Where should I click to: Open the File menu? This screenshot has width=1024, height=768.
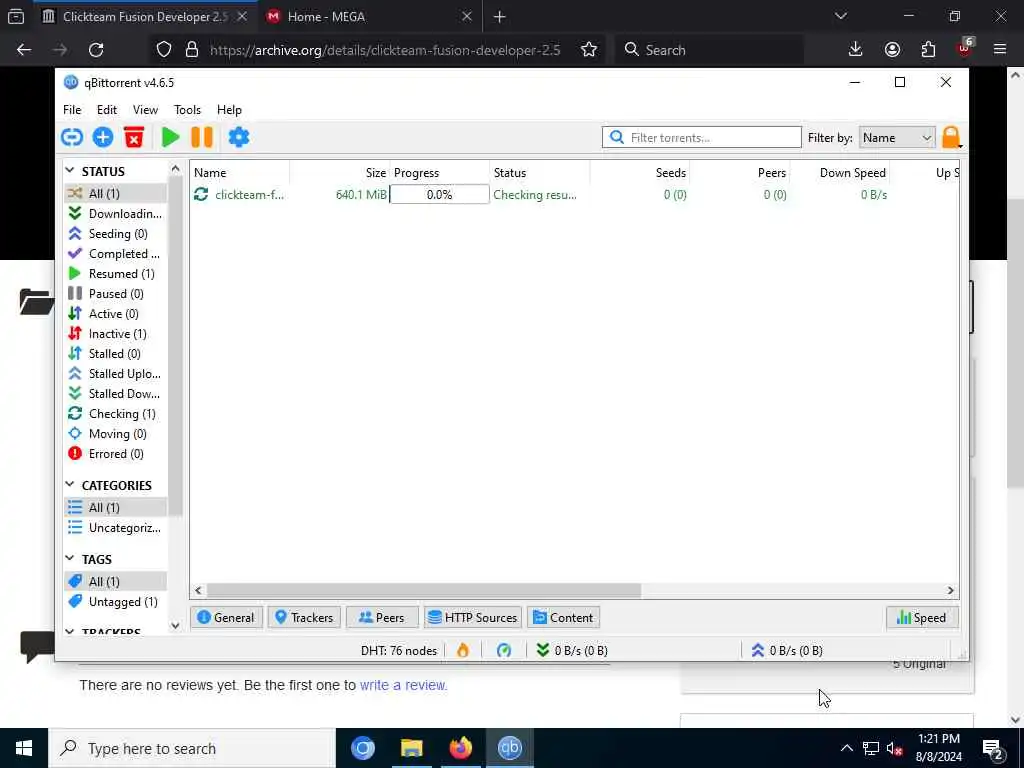(x=72, y=110)
